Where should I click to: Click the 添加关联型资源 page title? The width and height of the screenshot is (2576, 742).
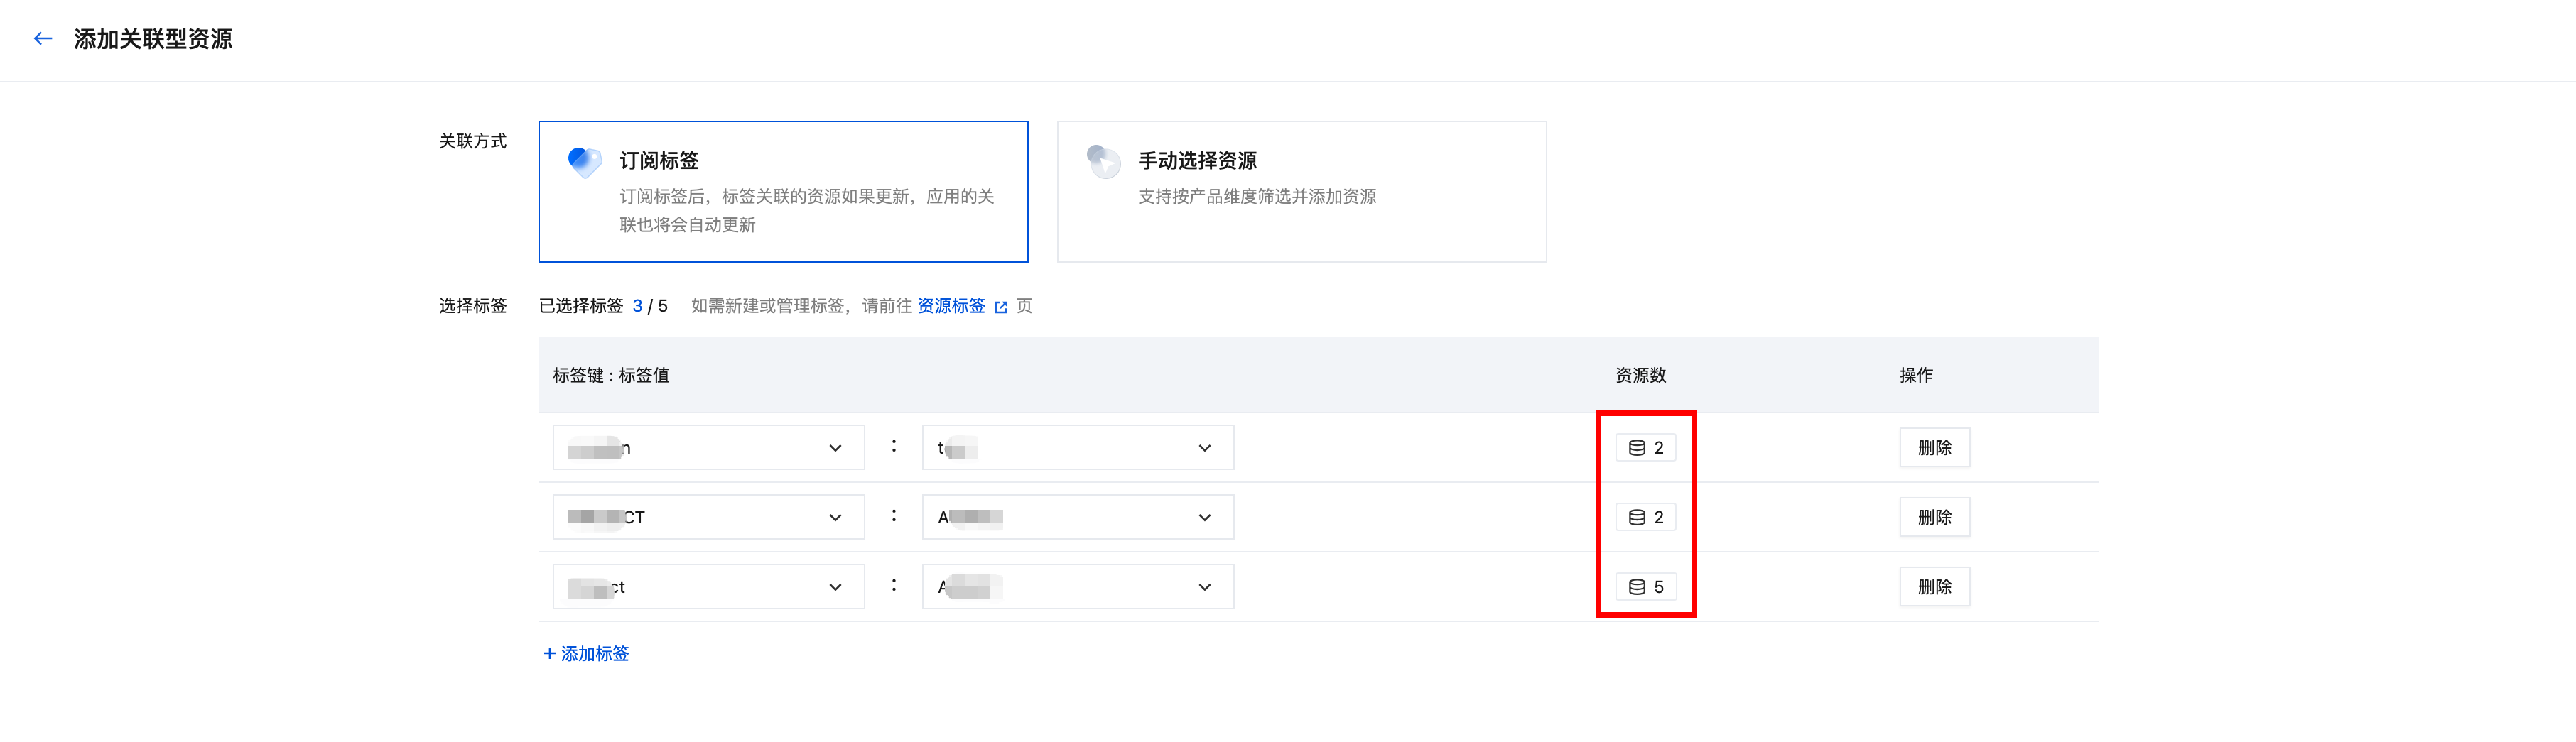click(153, 39)
